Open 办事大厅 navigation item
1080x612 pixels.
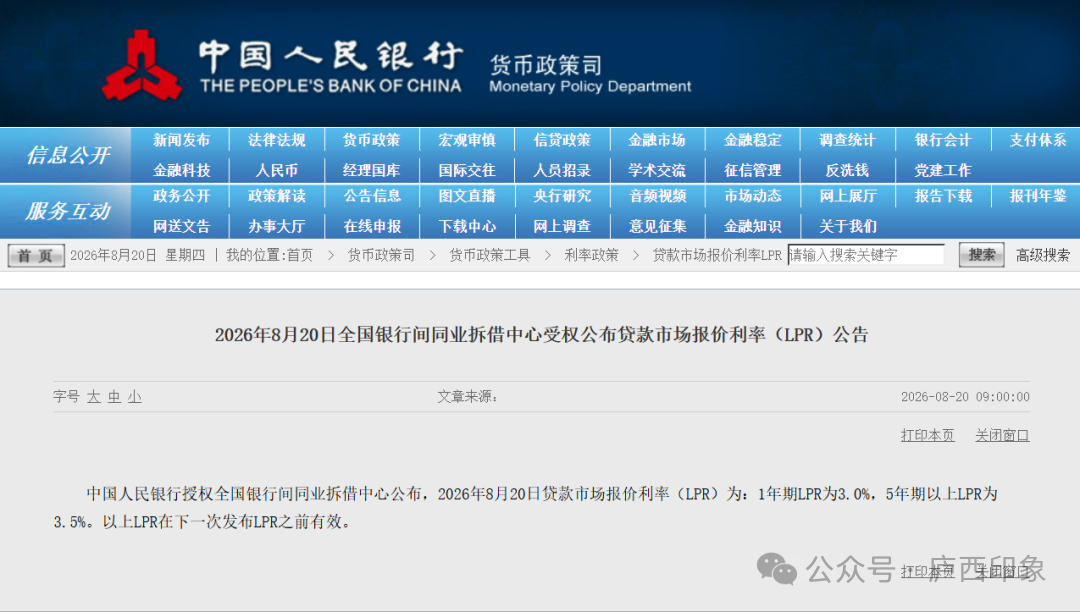click(x=276, y=226)
